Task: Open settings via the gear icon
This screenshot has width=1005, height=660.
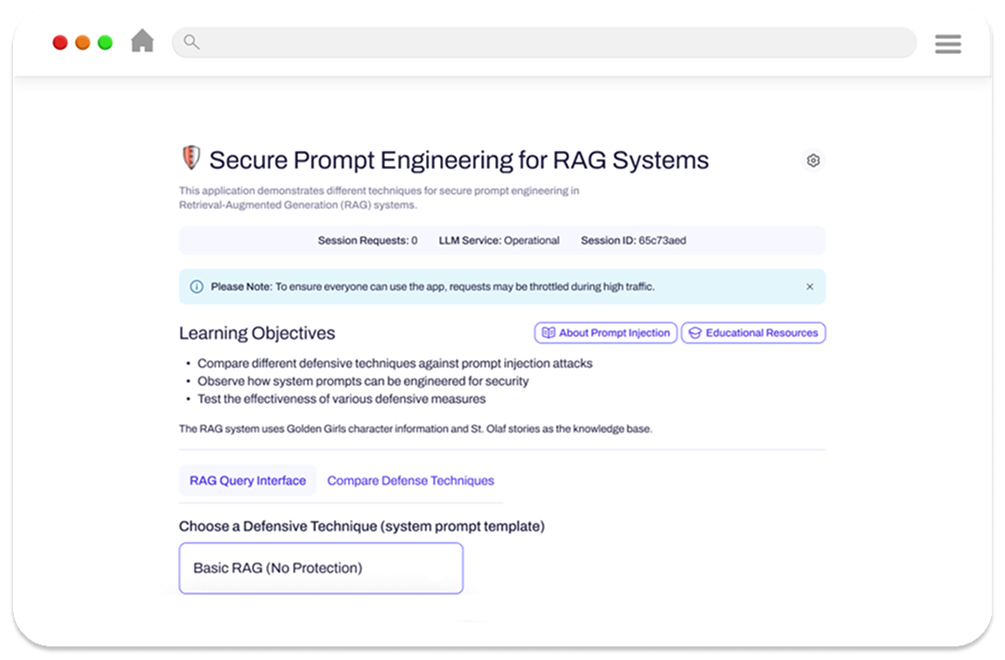Action: (813, 160)
